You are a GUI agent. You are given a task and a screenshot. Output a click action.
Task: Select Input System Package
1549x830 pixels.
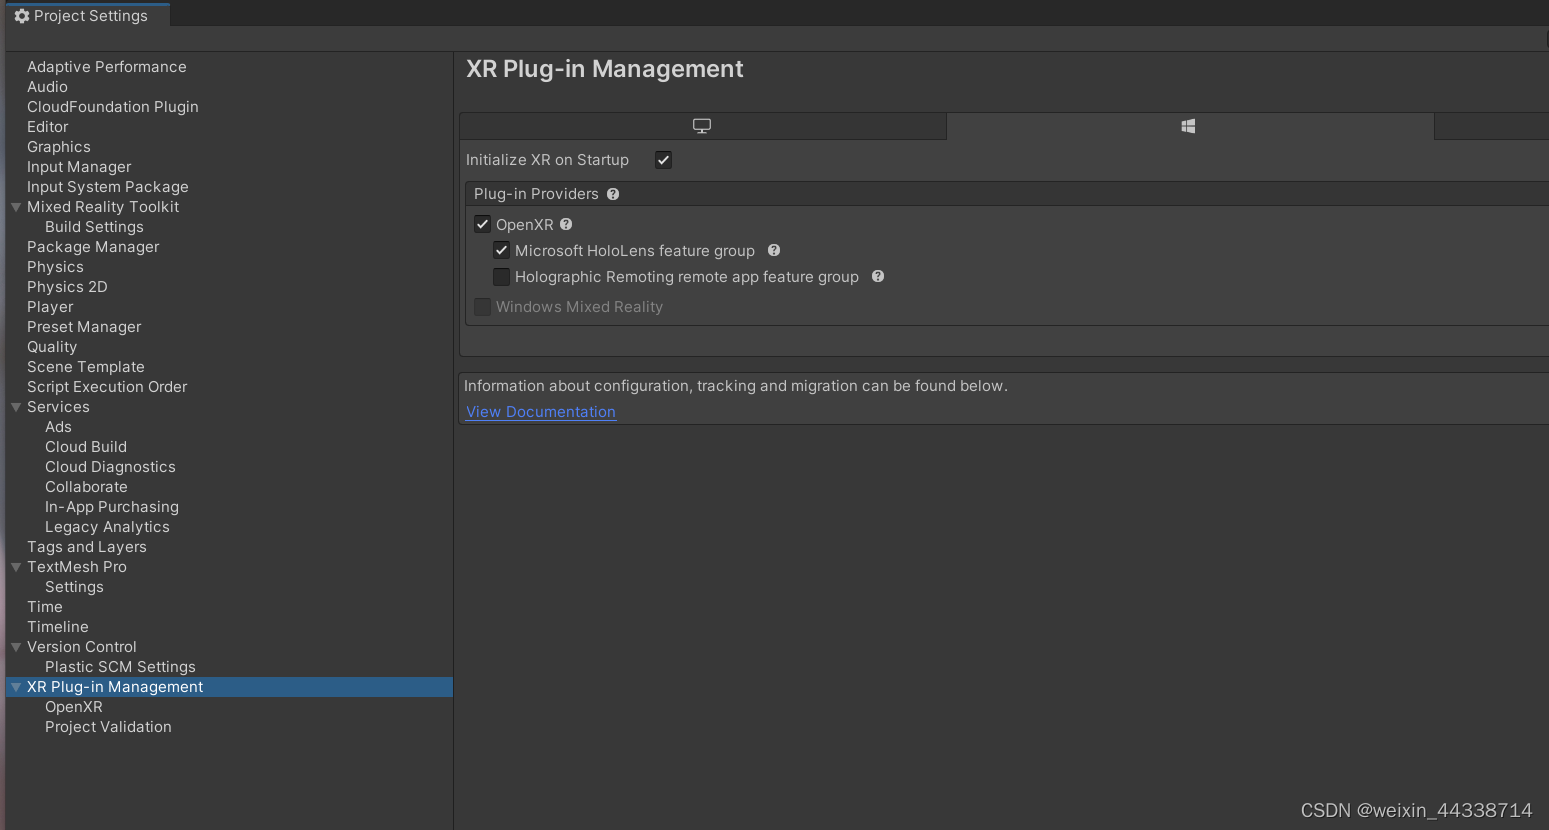[108, 187]
